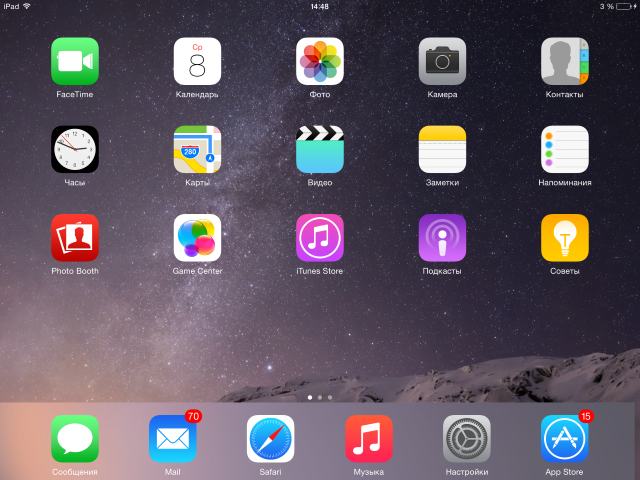
Task: Open Настройки settings in the dock
Action: click(467, 439)
